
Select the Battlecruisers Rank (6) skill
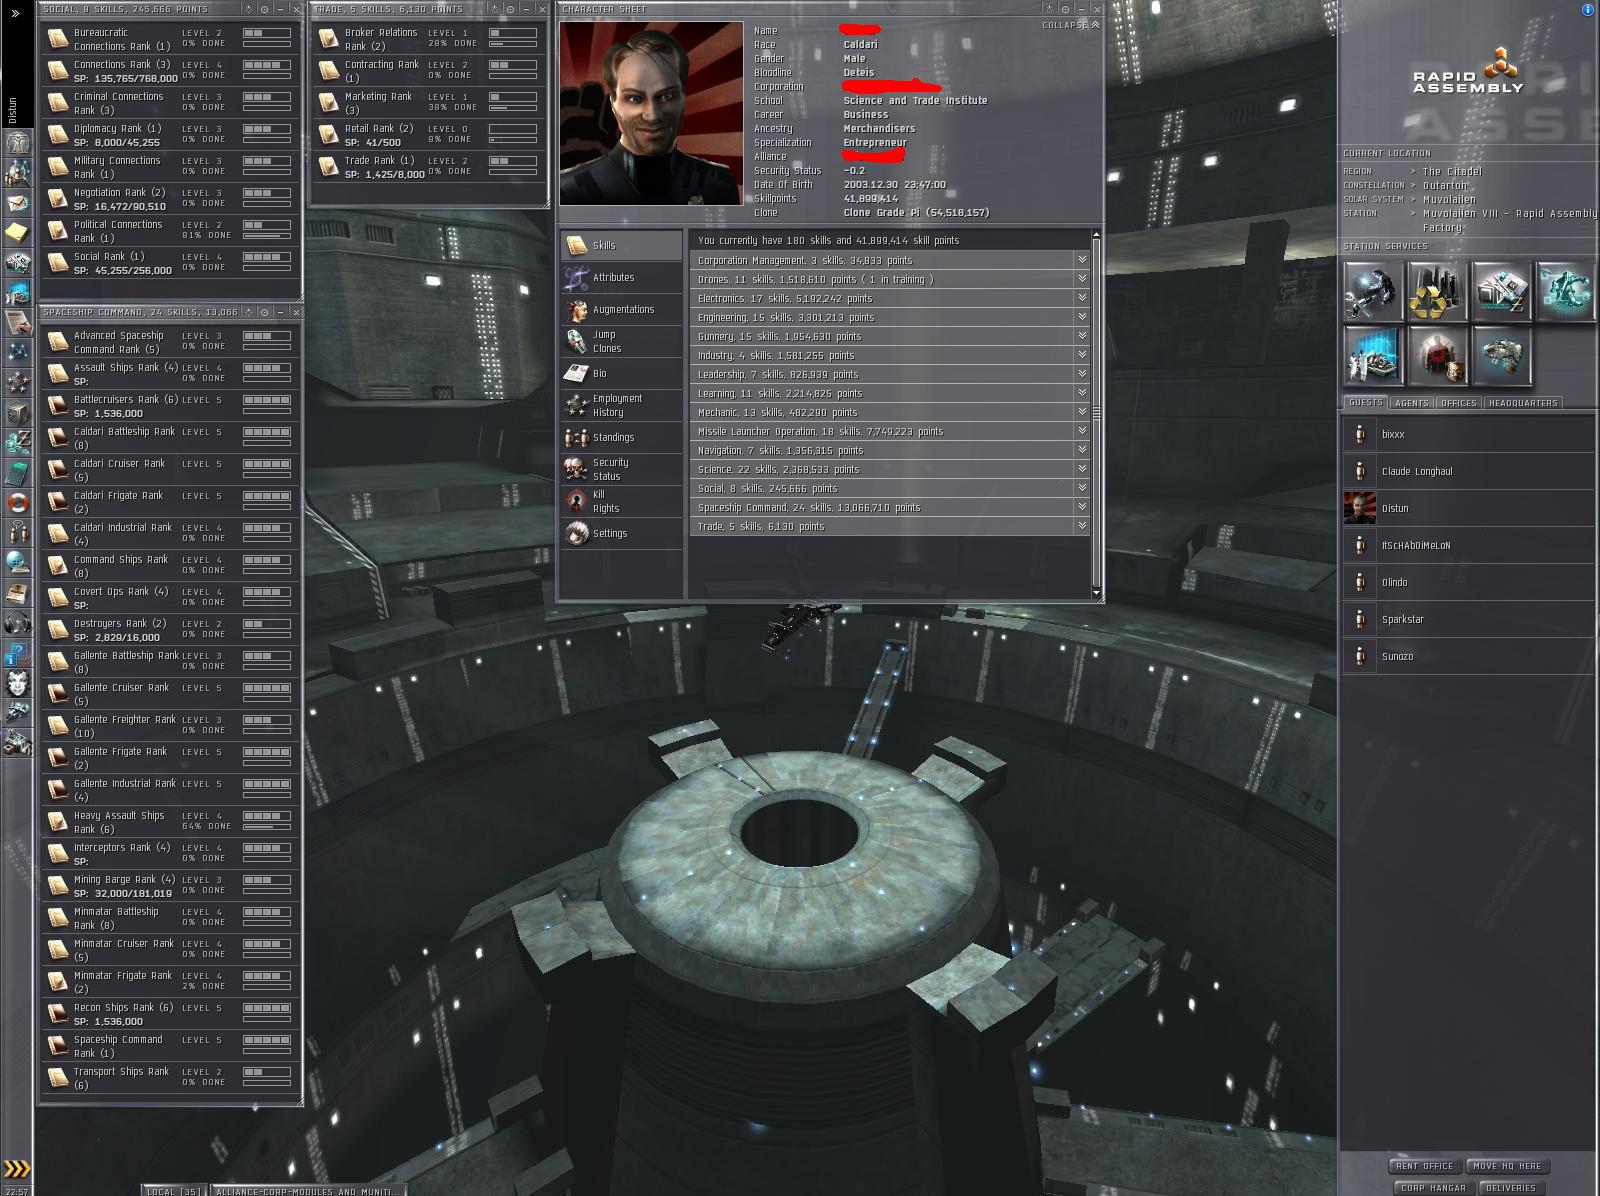(x=170, y=405)
